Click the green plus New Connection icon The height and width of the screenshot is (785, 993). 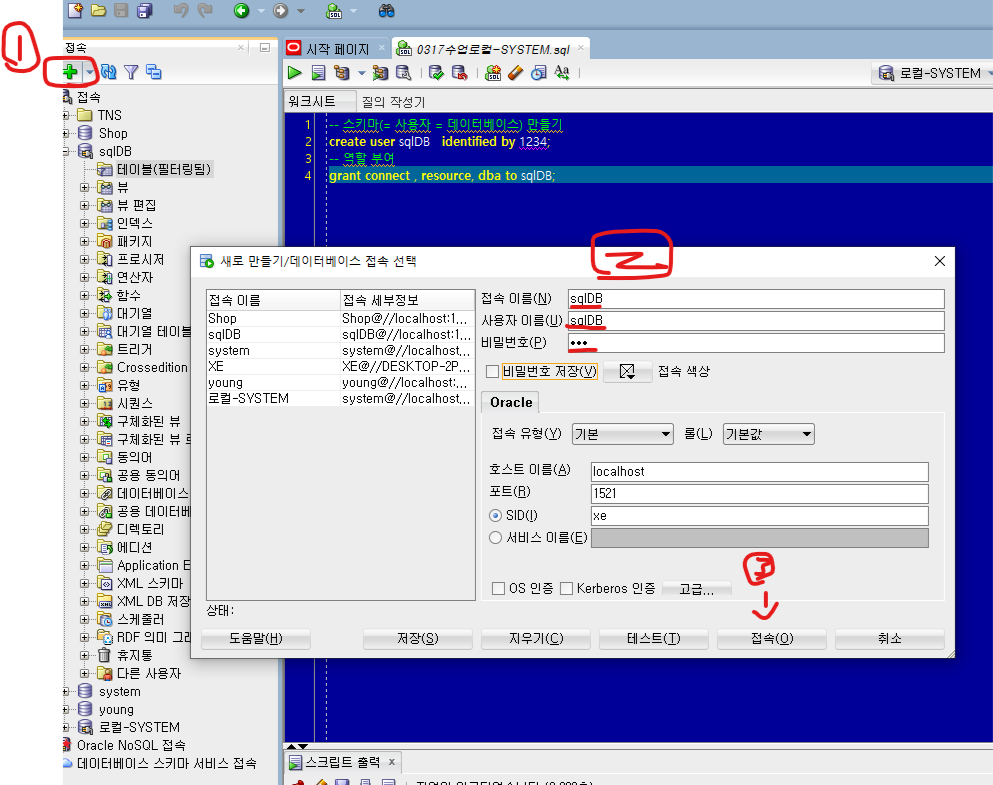(70, 72)
